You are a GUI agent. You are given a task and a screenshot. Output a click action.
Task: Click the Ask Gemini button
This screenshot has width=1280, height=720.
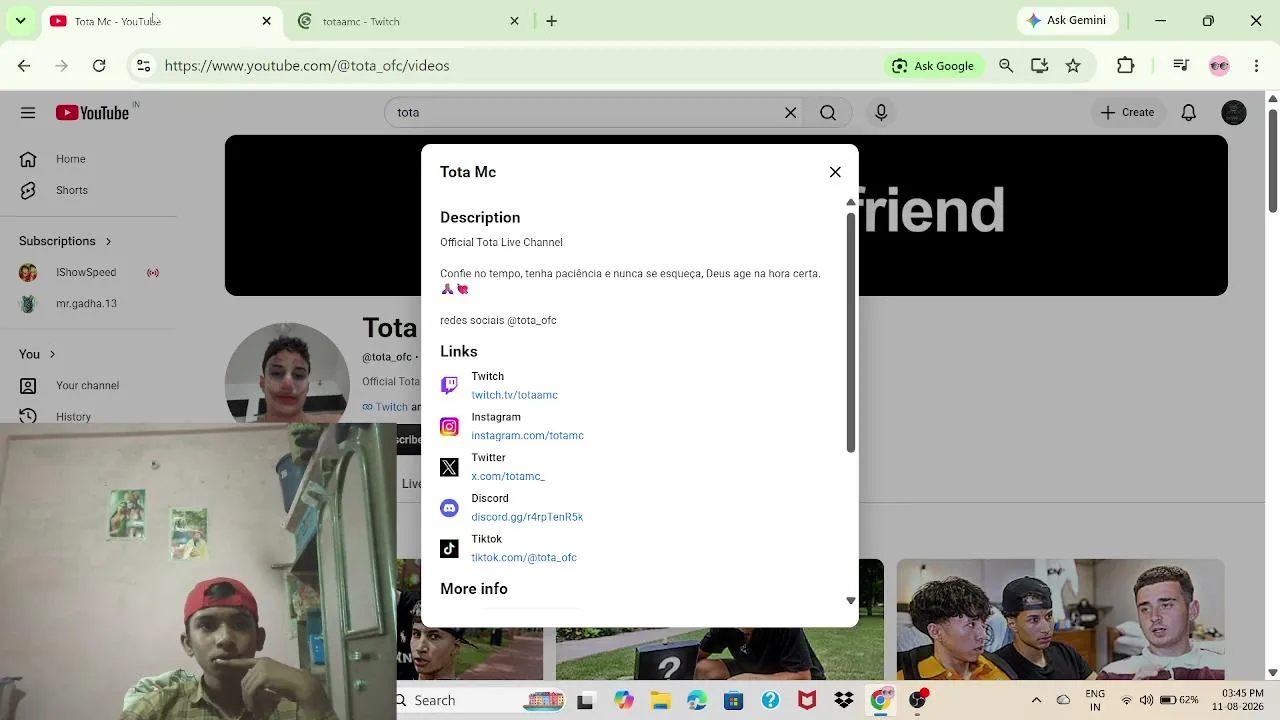click(1067, 20)
